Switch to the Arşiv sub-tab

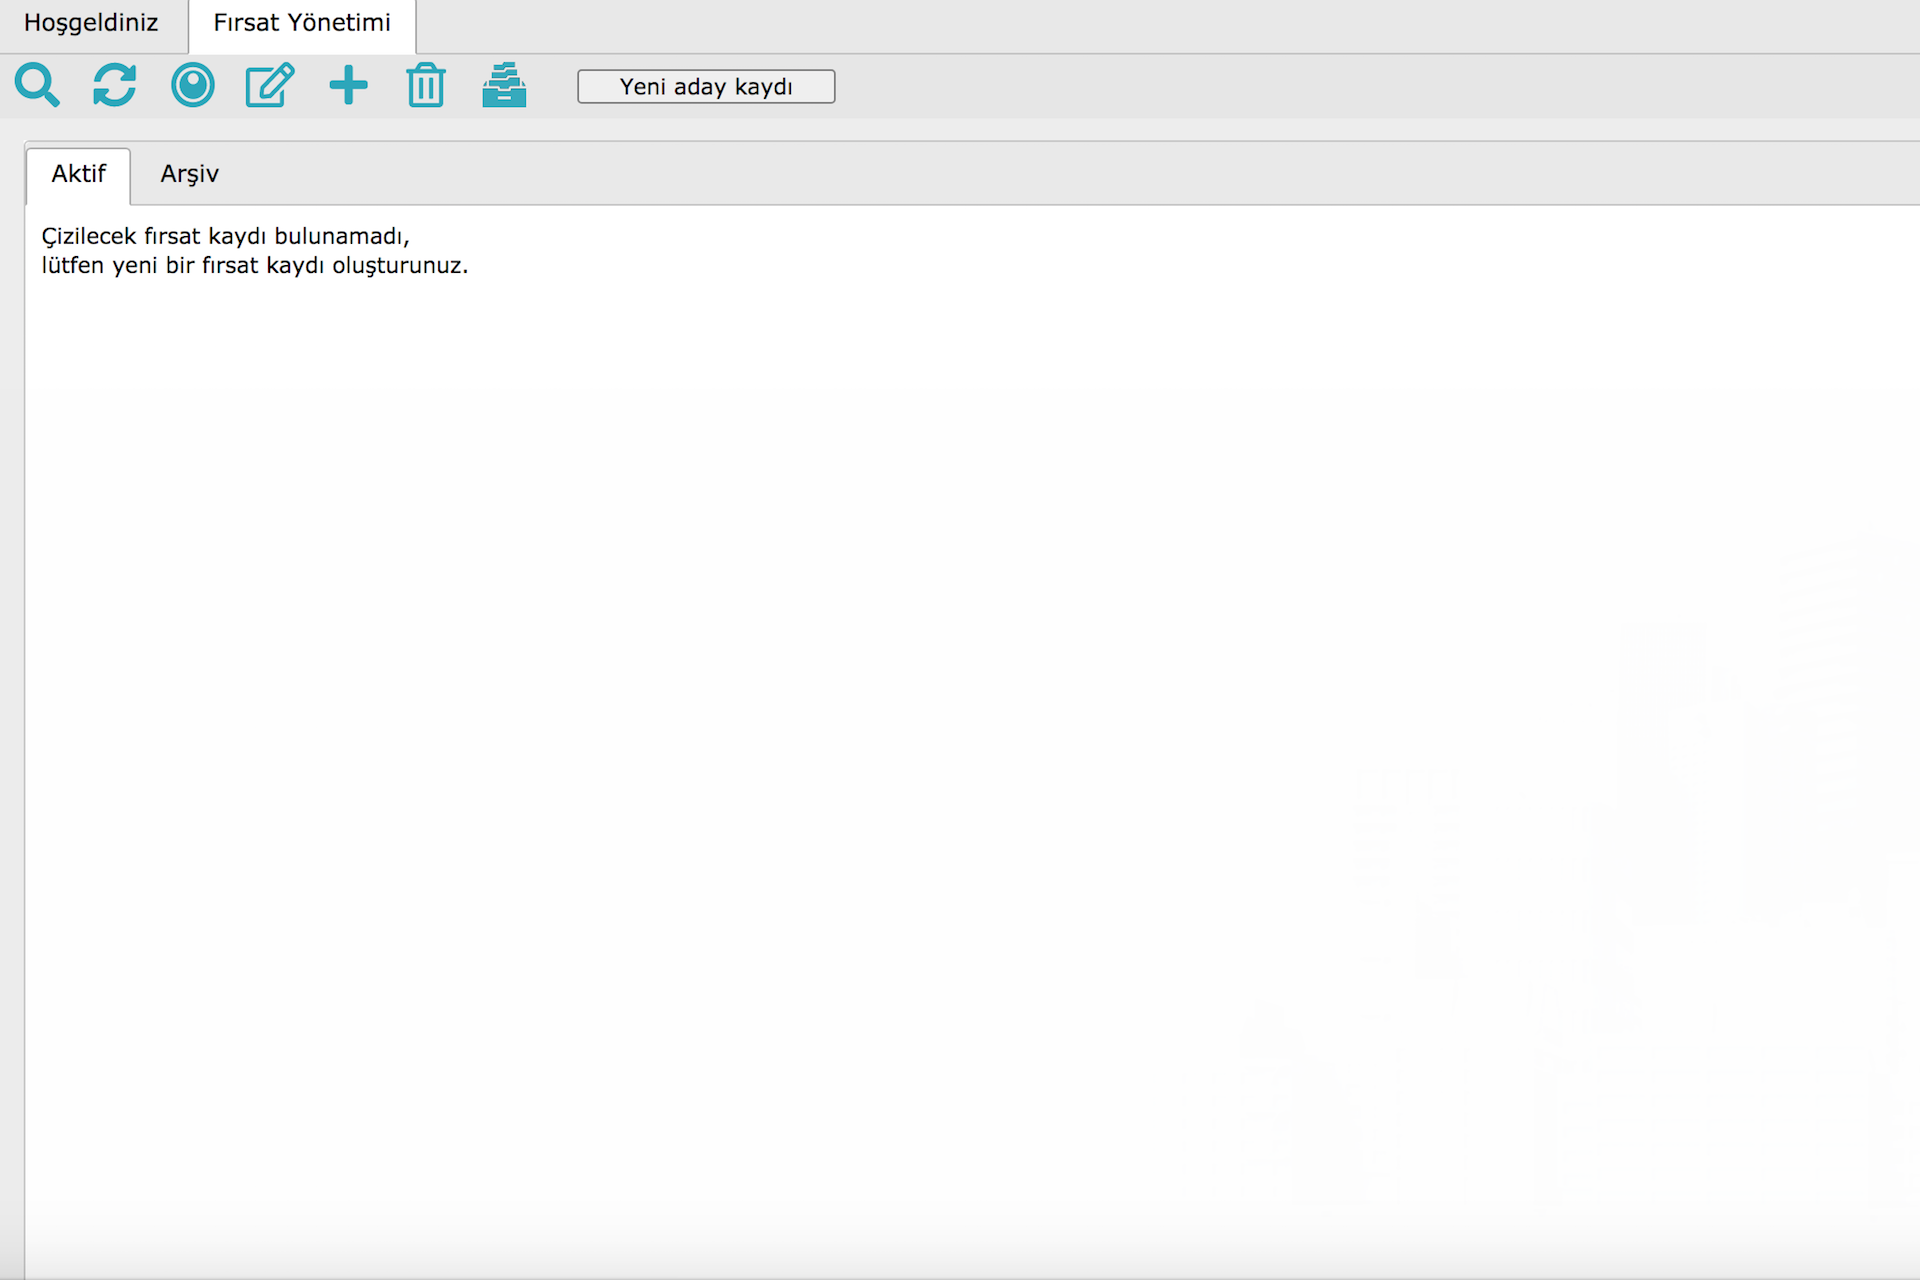(189, 174)
